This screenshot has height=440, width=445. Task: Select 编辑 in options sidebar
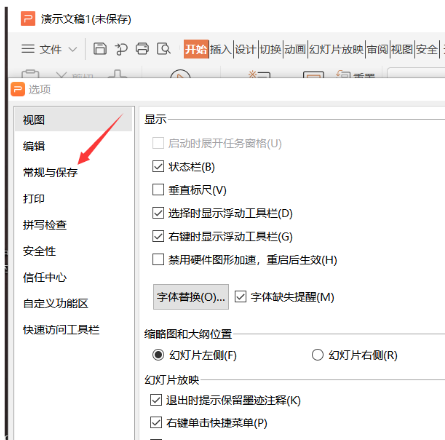74,146
